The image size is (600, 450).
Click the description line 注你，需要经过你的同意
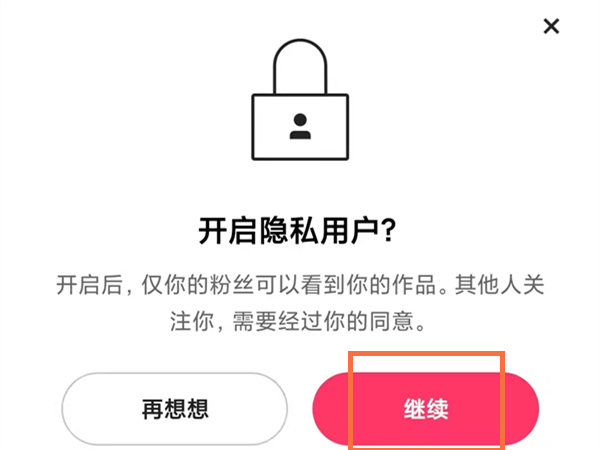coord(298,321)
